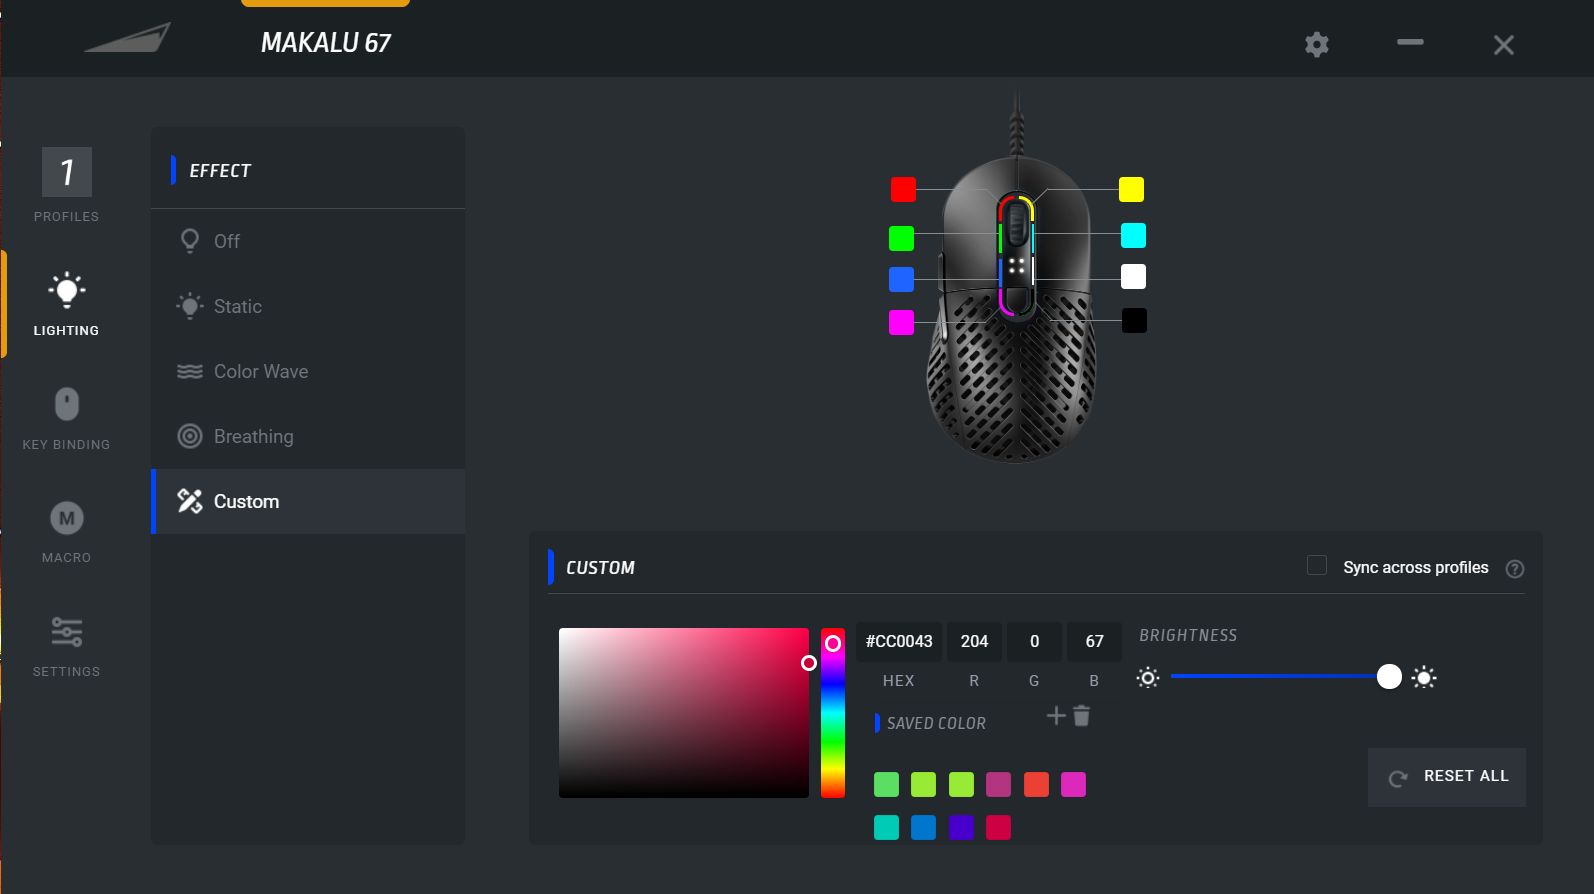The width and height of the screenshot is (1594, 894).
Task: Click inside the saturation color picker square
Action: [x=684, y=713]
